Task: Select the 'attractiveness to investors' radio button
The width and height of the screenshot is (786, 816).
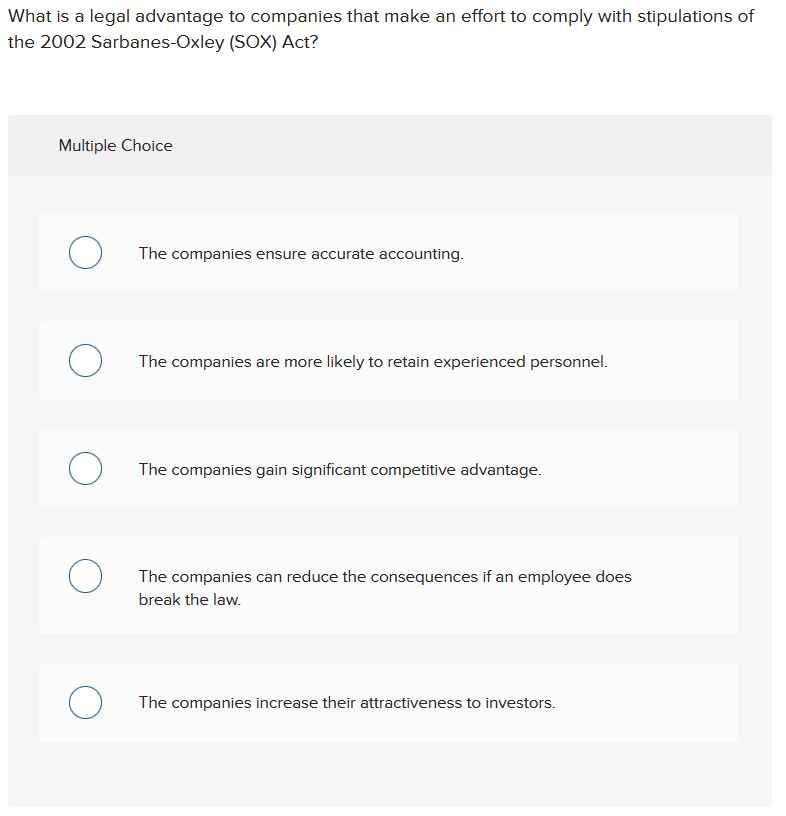Action: point(85,703)
